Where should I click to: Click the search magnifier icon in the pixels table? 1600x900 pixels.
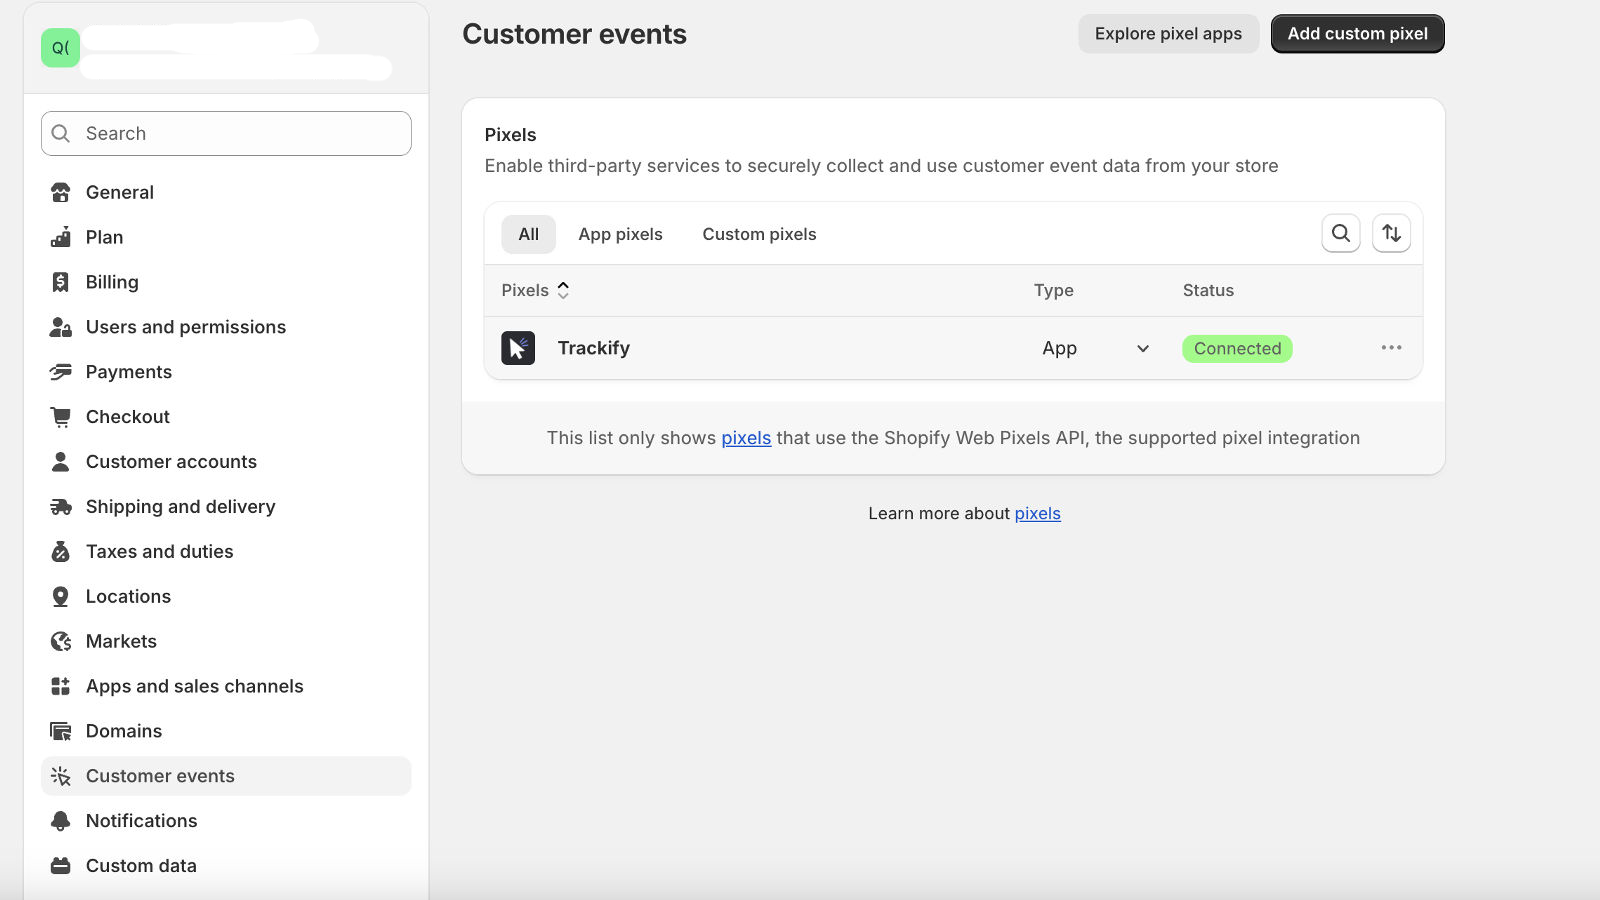(1341, 233)
